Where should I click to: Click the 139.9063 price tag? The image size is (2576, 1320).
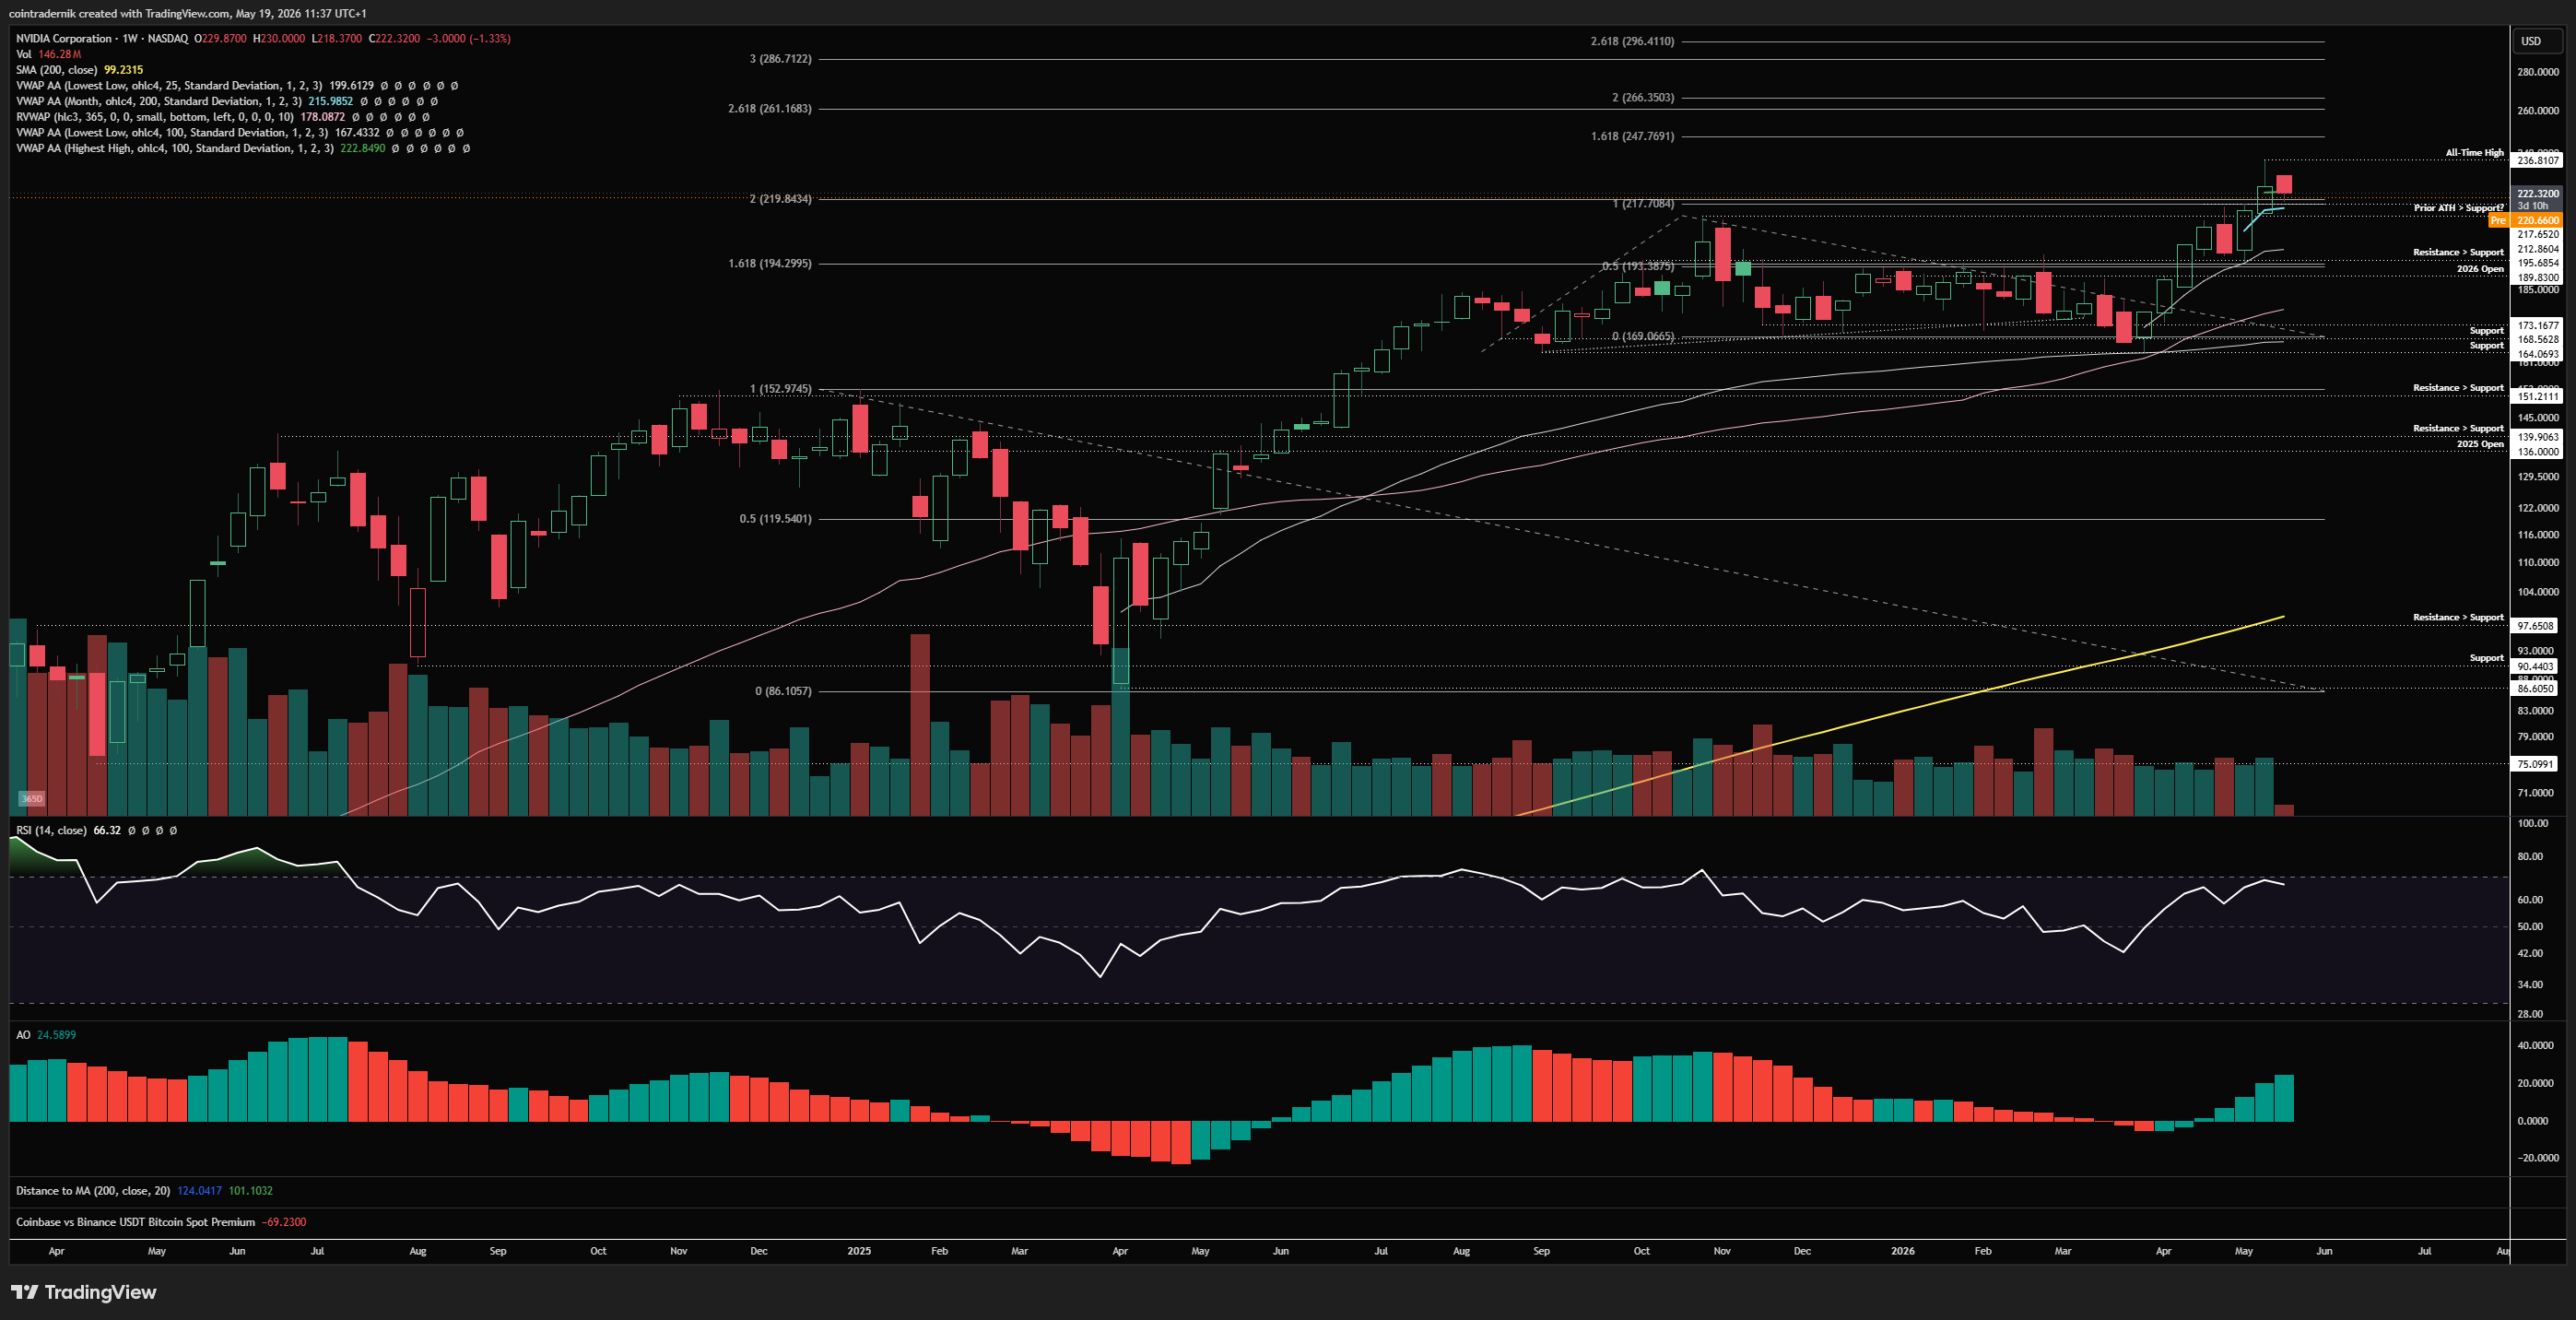(2537, 437)
